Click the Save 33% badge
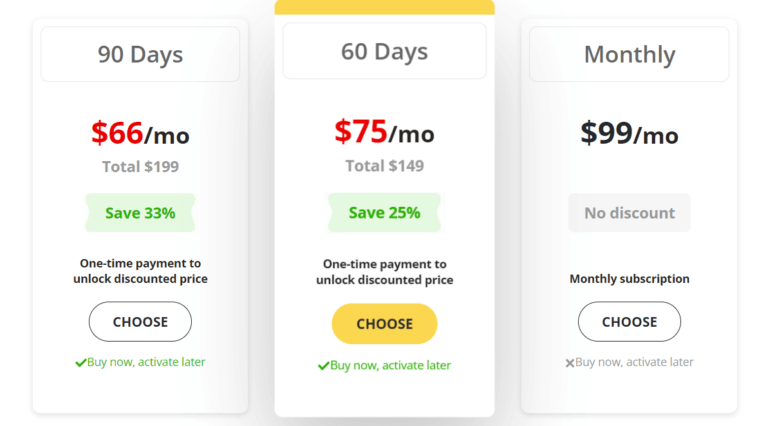This screenshot has height=426, width=768. pos(140,213)
